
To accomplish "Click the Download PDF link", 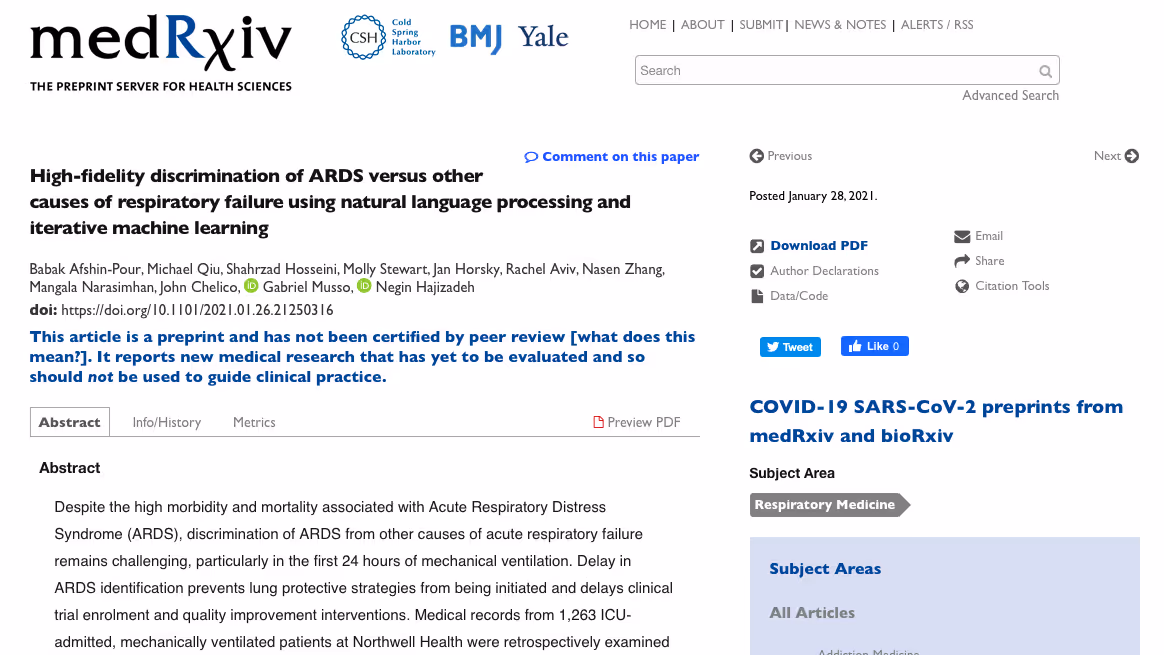I will pyautogui.click(x=818, y=245).
